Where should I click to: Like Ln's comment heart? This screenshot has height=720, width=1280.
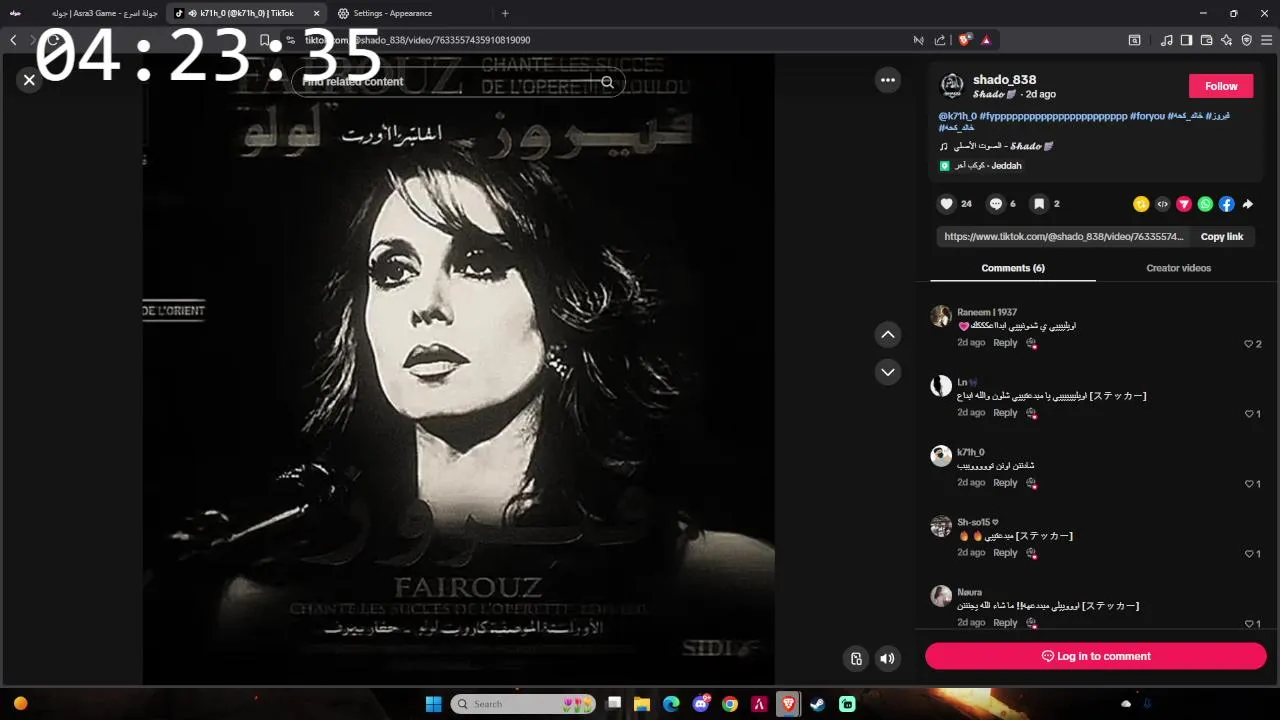[x=1249, y=414]
